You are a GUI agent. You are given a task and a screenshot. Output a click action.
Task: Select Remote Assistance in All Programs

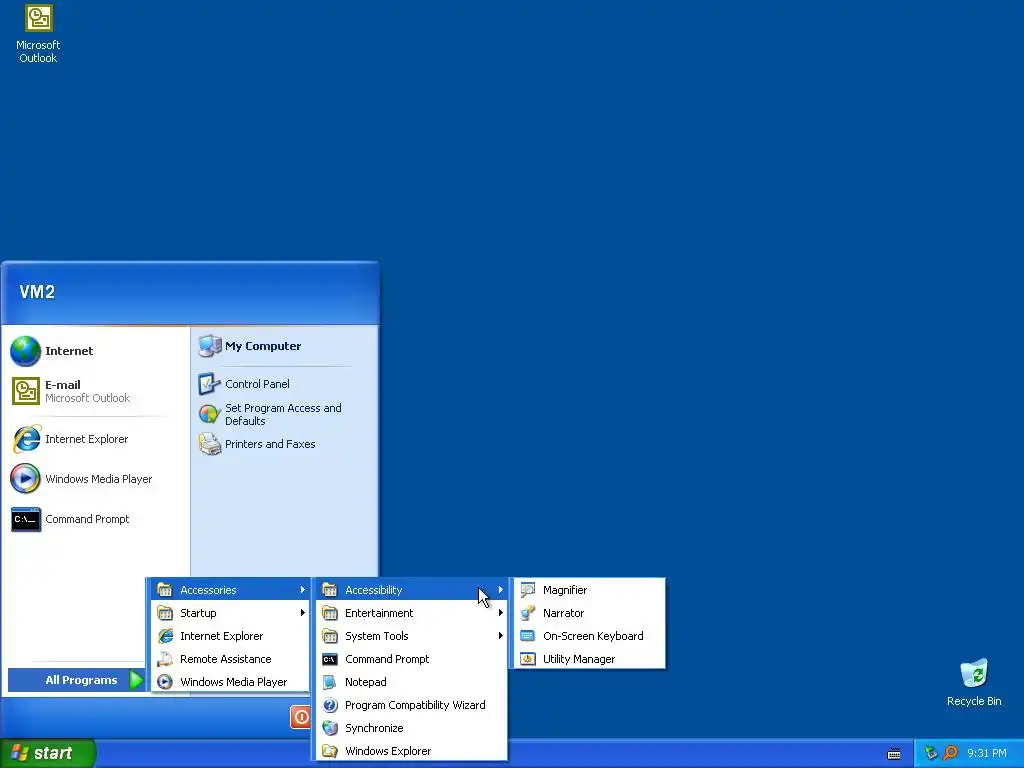click(231, 659)
